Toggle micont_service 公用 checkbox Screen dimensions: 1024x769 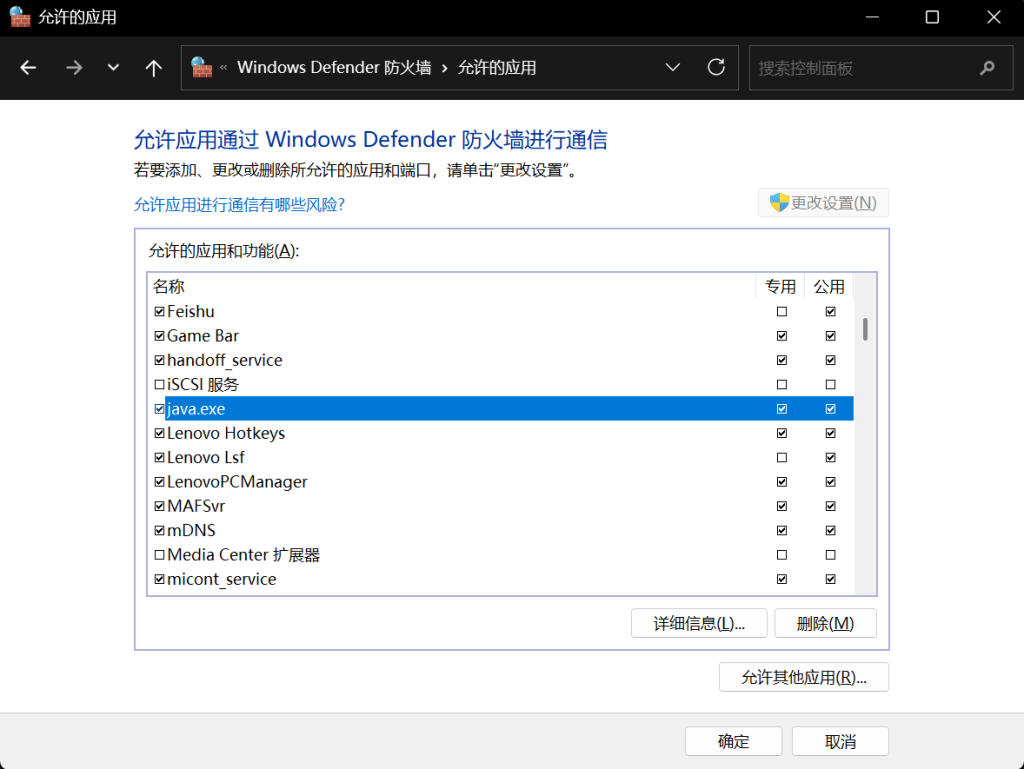[830, 579]
